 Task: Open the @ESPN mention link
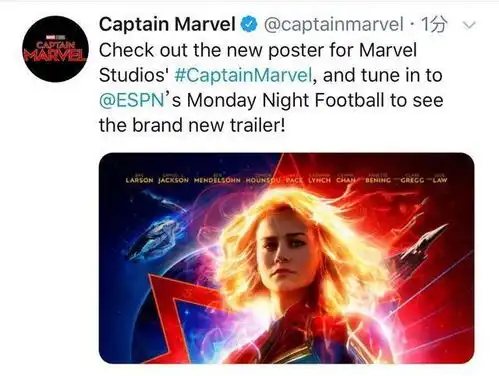point(132,100)
